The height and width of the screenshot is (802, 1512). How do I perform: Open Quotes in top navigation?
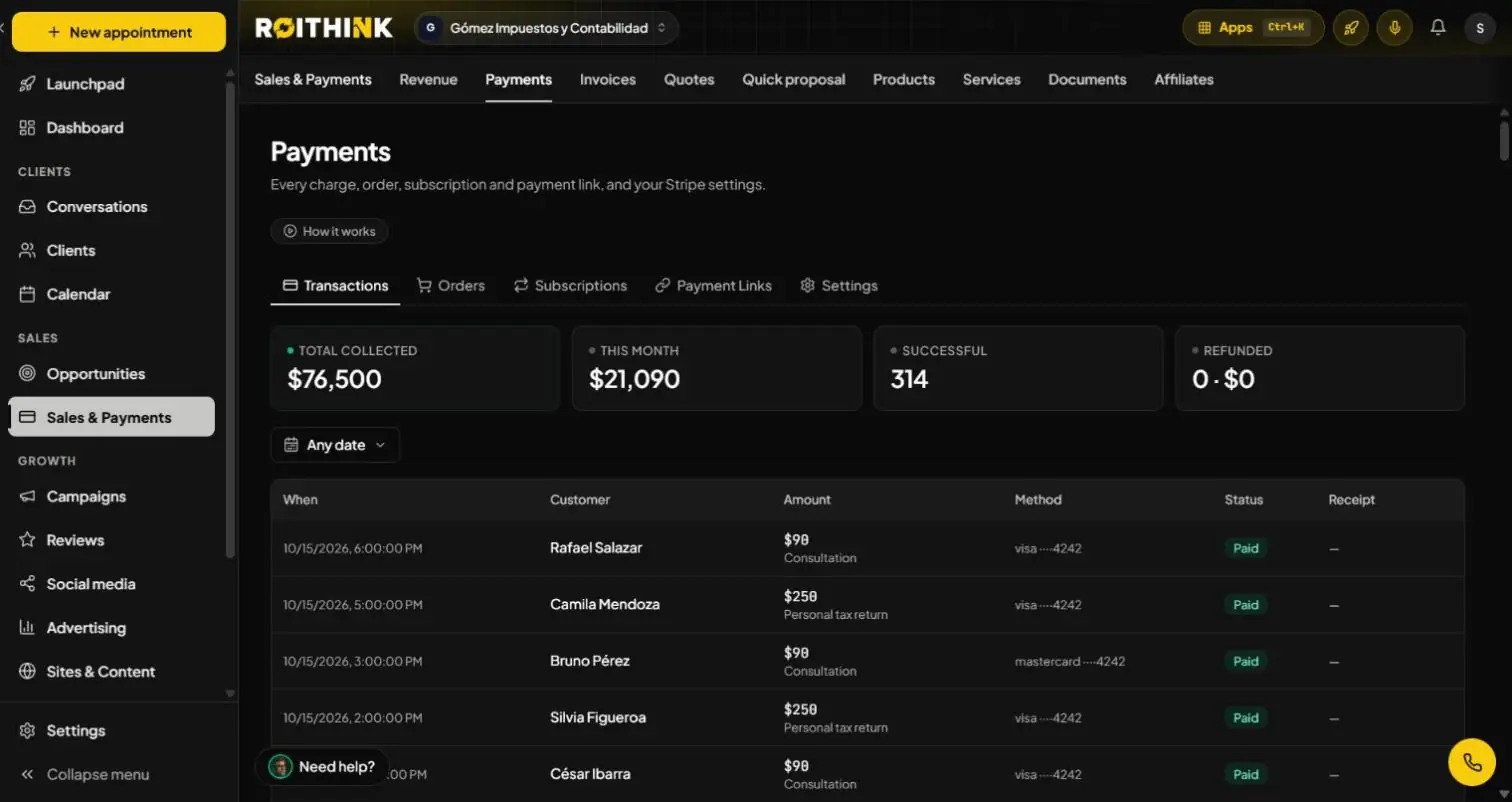coord(689,80)
